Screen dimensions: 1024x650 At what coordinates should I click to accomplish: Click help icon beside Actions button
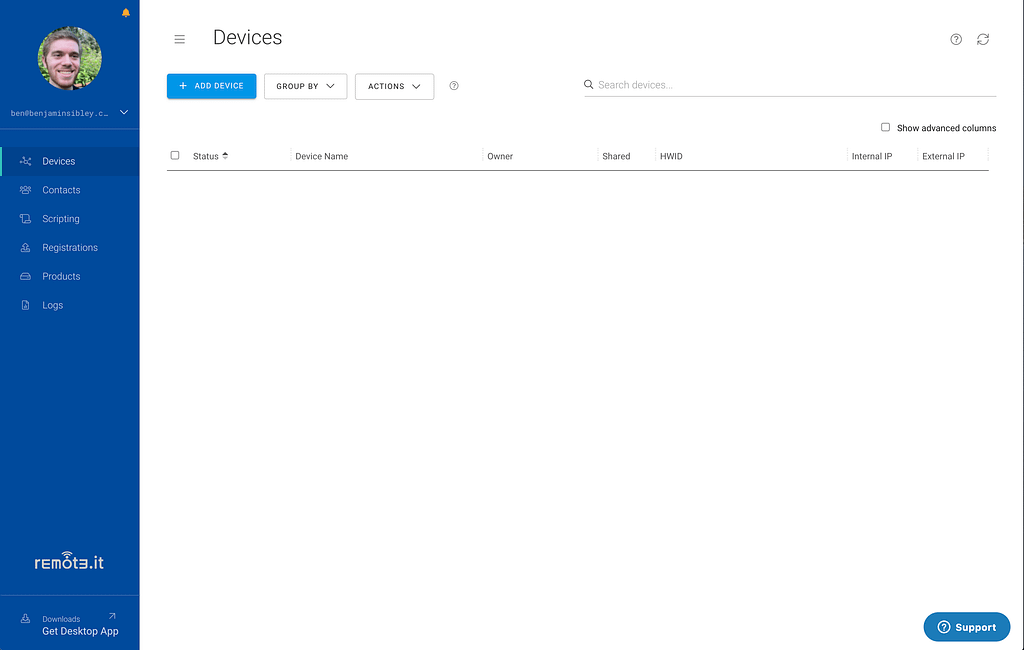point(454,86)
